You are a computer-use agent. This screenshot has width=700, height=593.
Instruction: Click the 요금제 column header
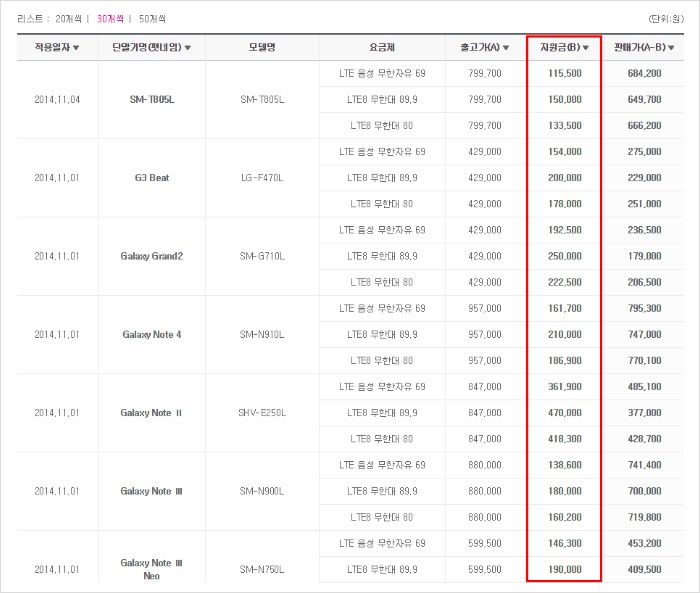[x=382, y=47]
